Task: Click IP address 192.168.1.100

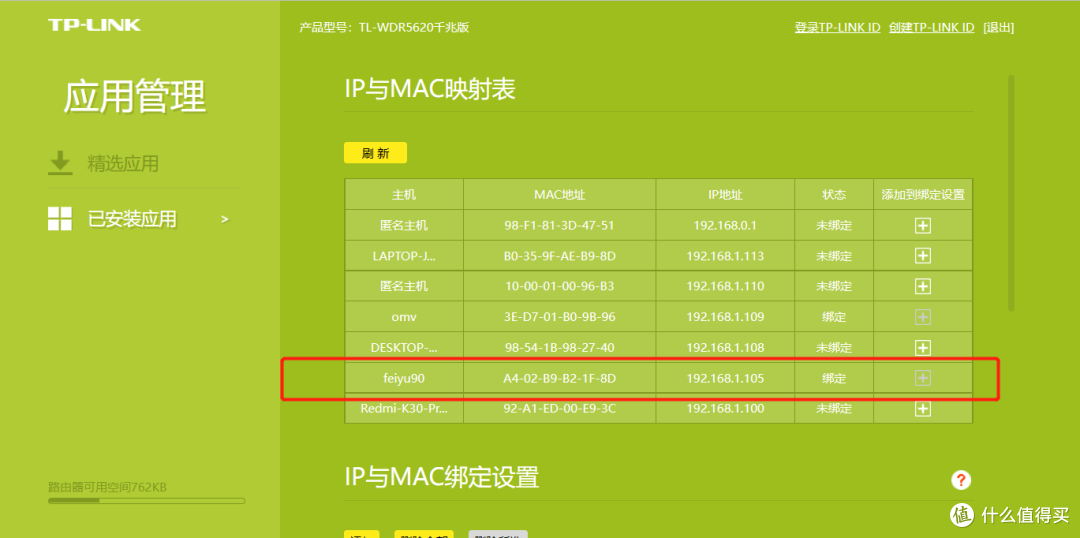Action: 725,408
